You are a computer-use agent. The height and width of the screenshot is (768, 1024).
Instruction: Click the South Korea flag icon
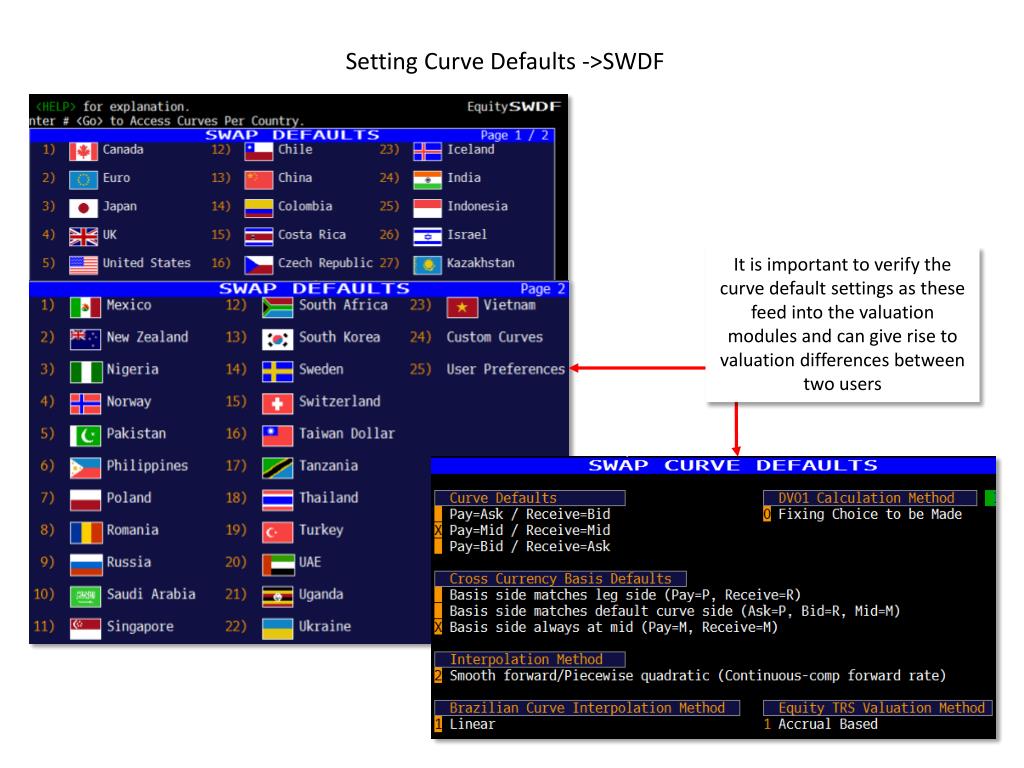[x=278, y=340]
